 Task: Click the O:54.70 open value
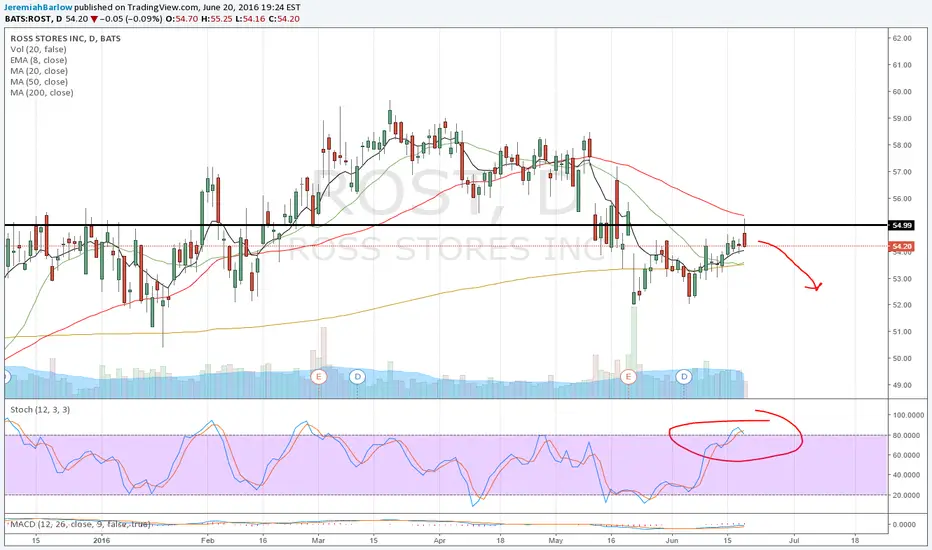182,19
